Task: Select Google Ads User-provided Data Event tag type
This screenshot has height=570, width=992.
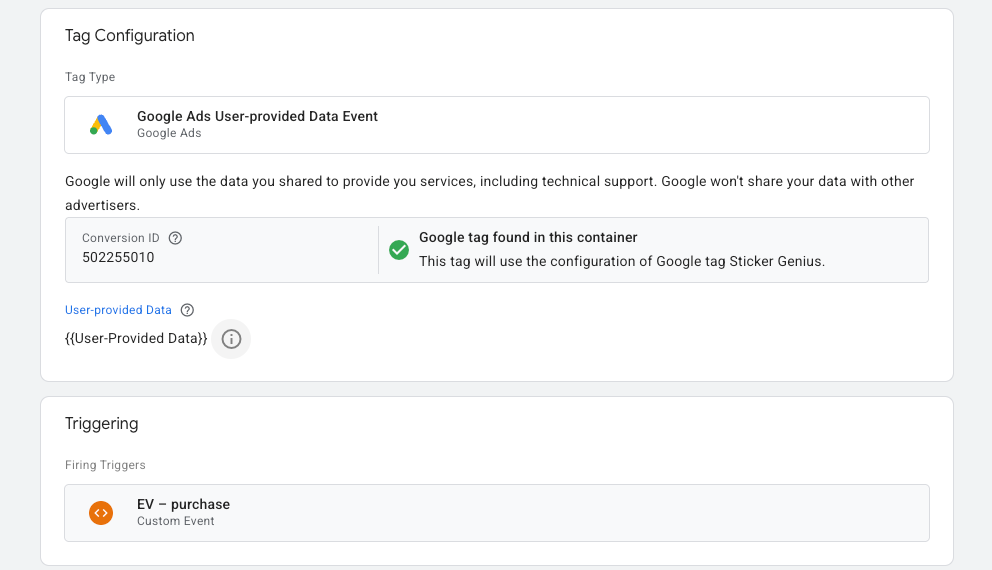Action: (257, 117)
